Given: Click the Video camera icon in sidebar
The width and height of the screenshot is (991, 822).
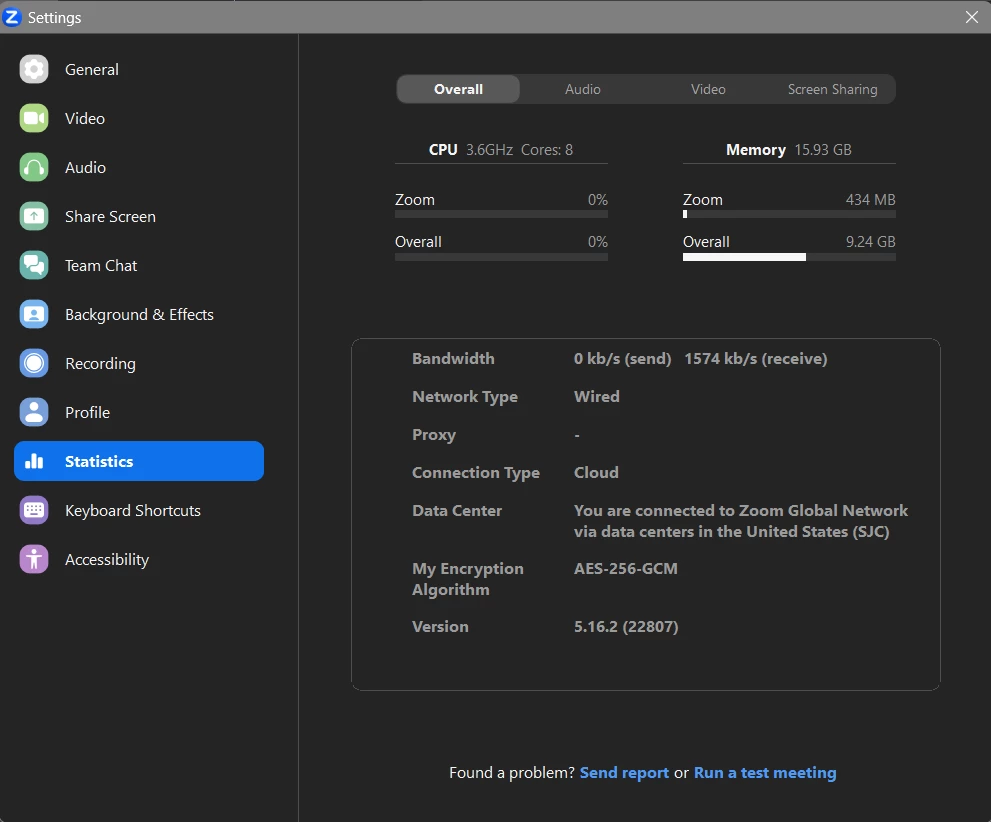Looking at the screenshot, I should (33, 118).
